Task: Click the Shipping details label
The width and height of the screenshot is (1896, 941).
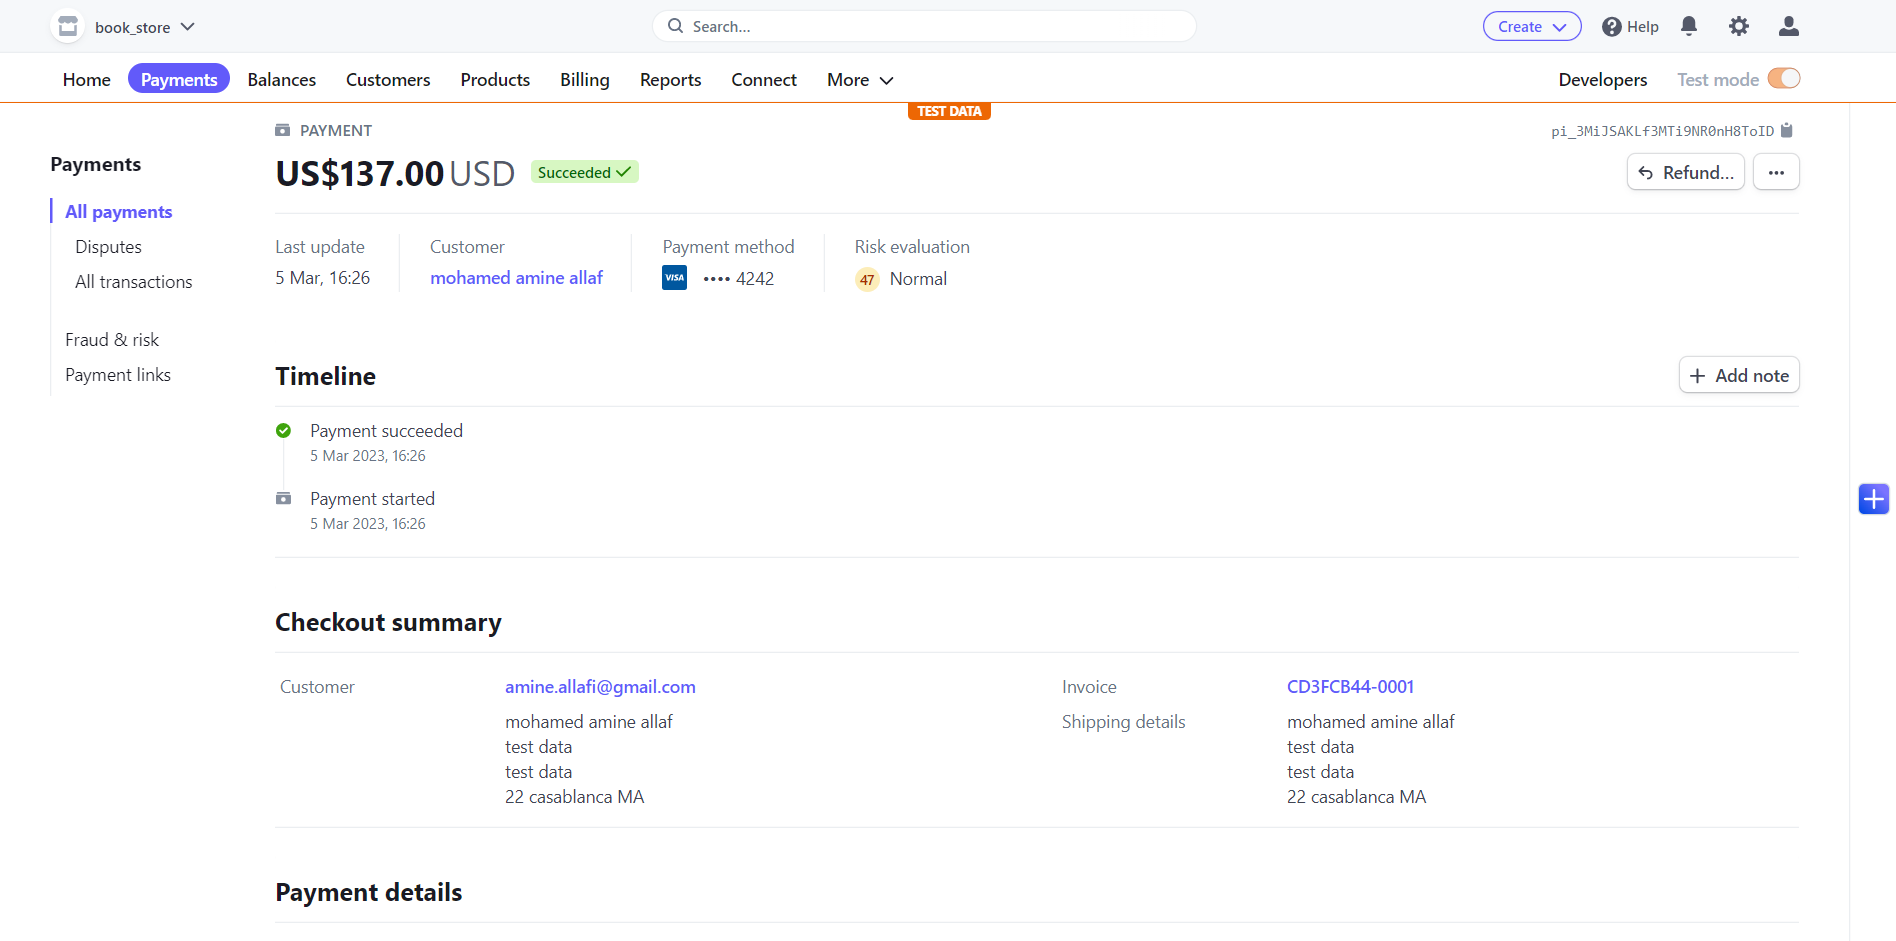Action: 1124,722
